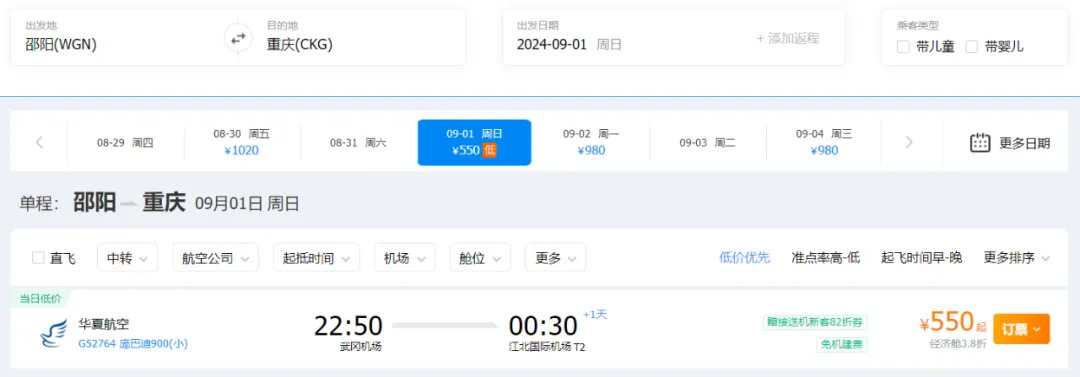Click the 免机建费 tag
1080x377 pixels.
tap(842, 345)
